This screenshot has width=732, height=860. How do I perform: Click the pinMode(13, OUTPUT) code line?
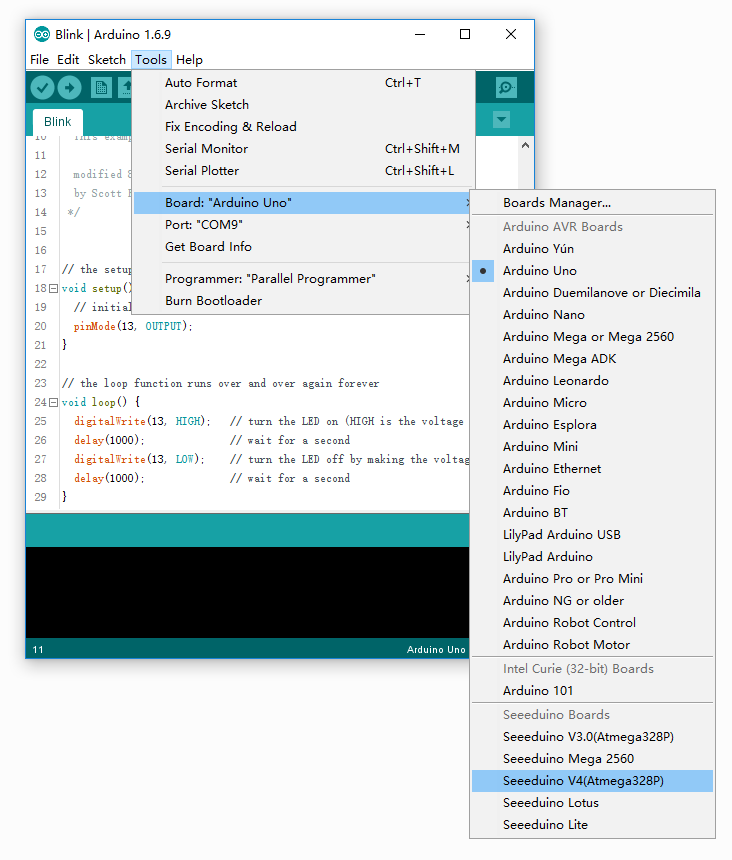pos(133,326)
